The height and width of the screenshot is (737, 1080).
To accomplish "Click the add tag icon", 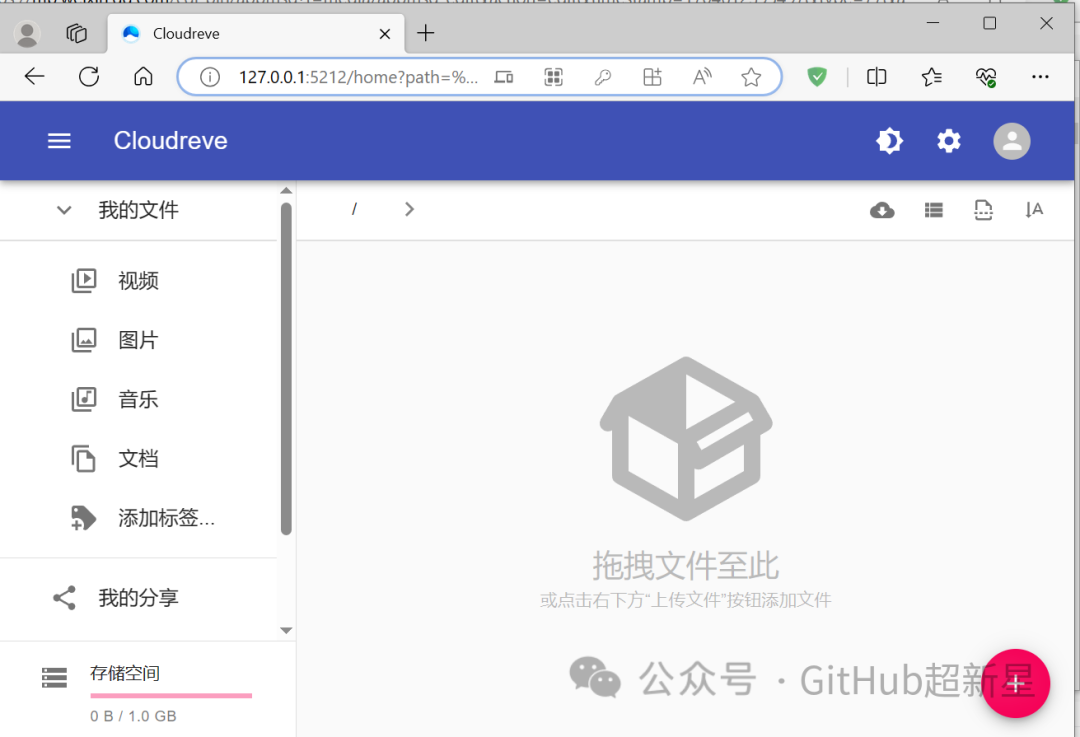I will (84, 518).
